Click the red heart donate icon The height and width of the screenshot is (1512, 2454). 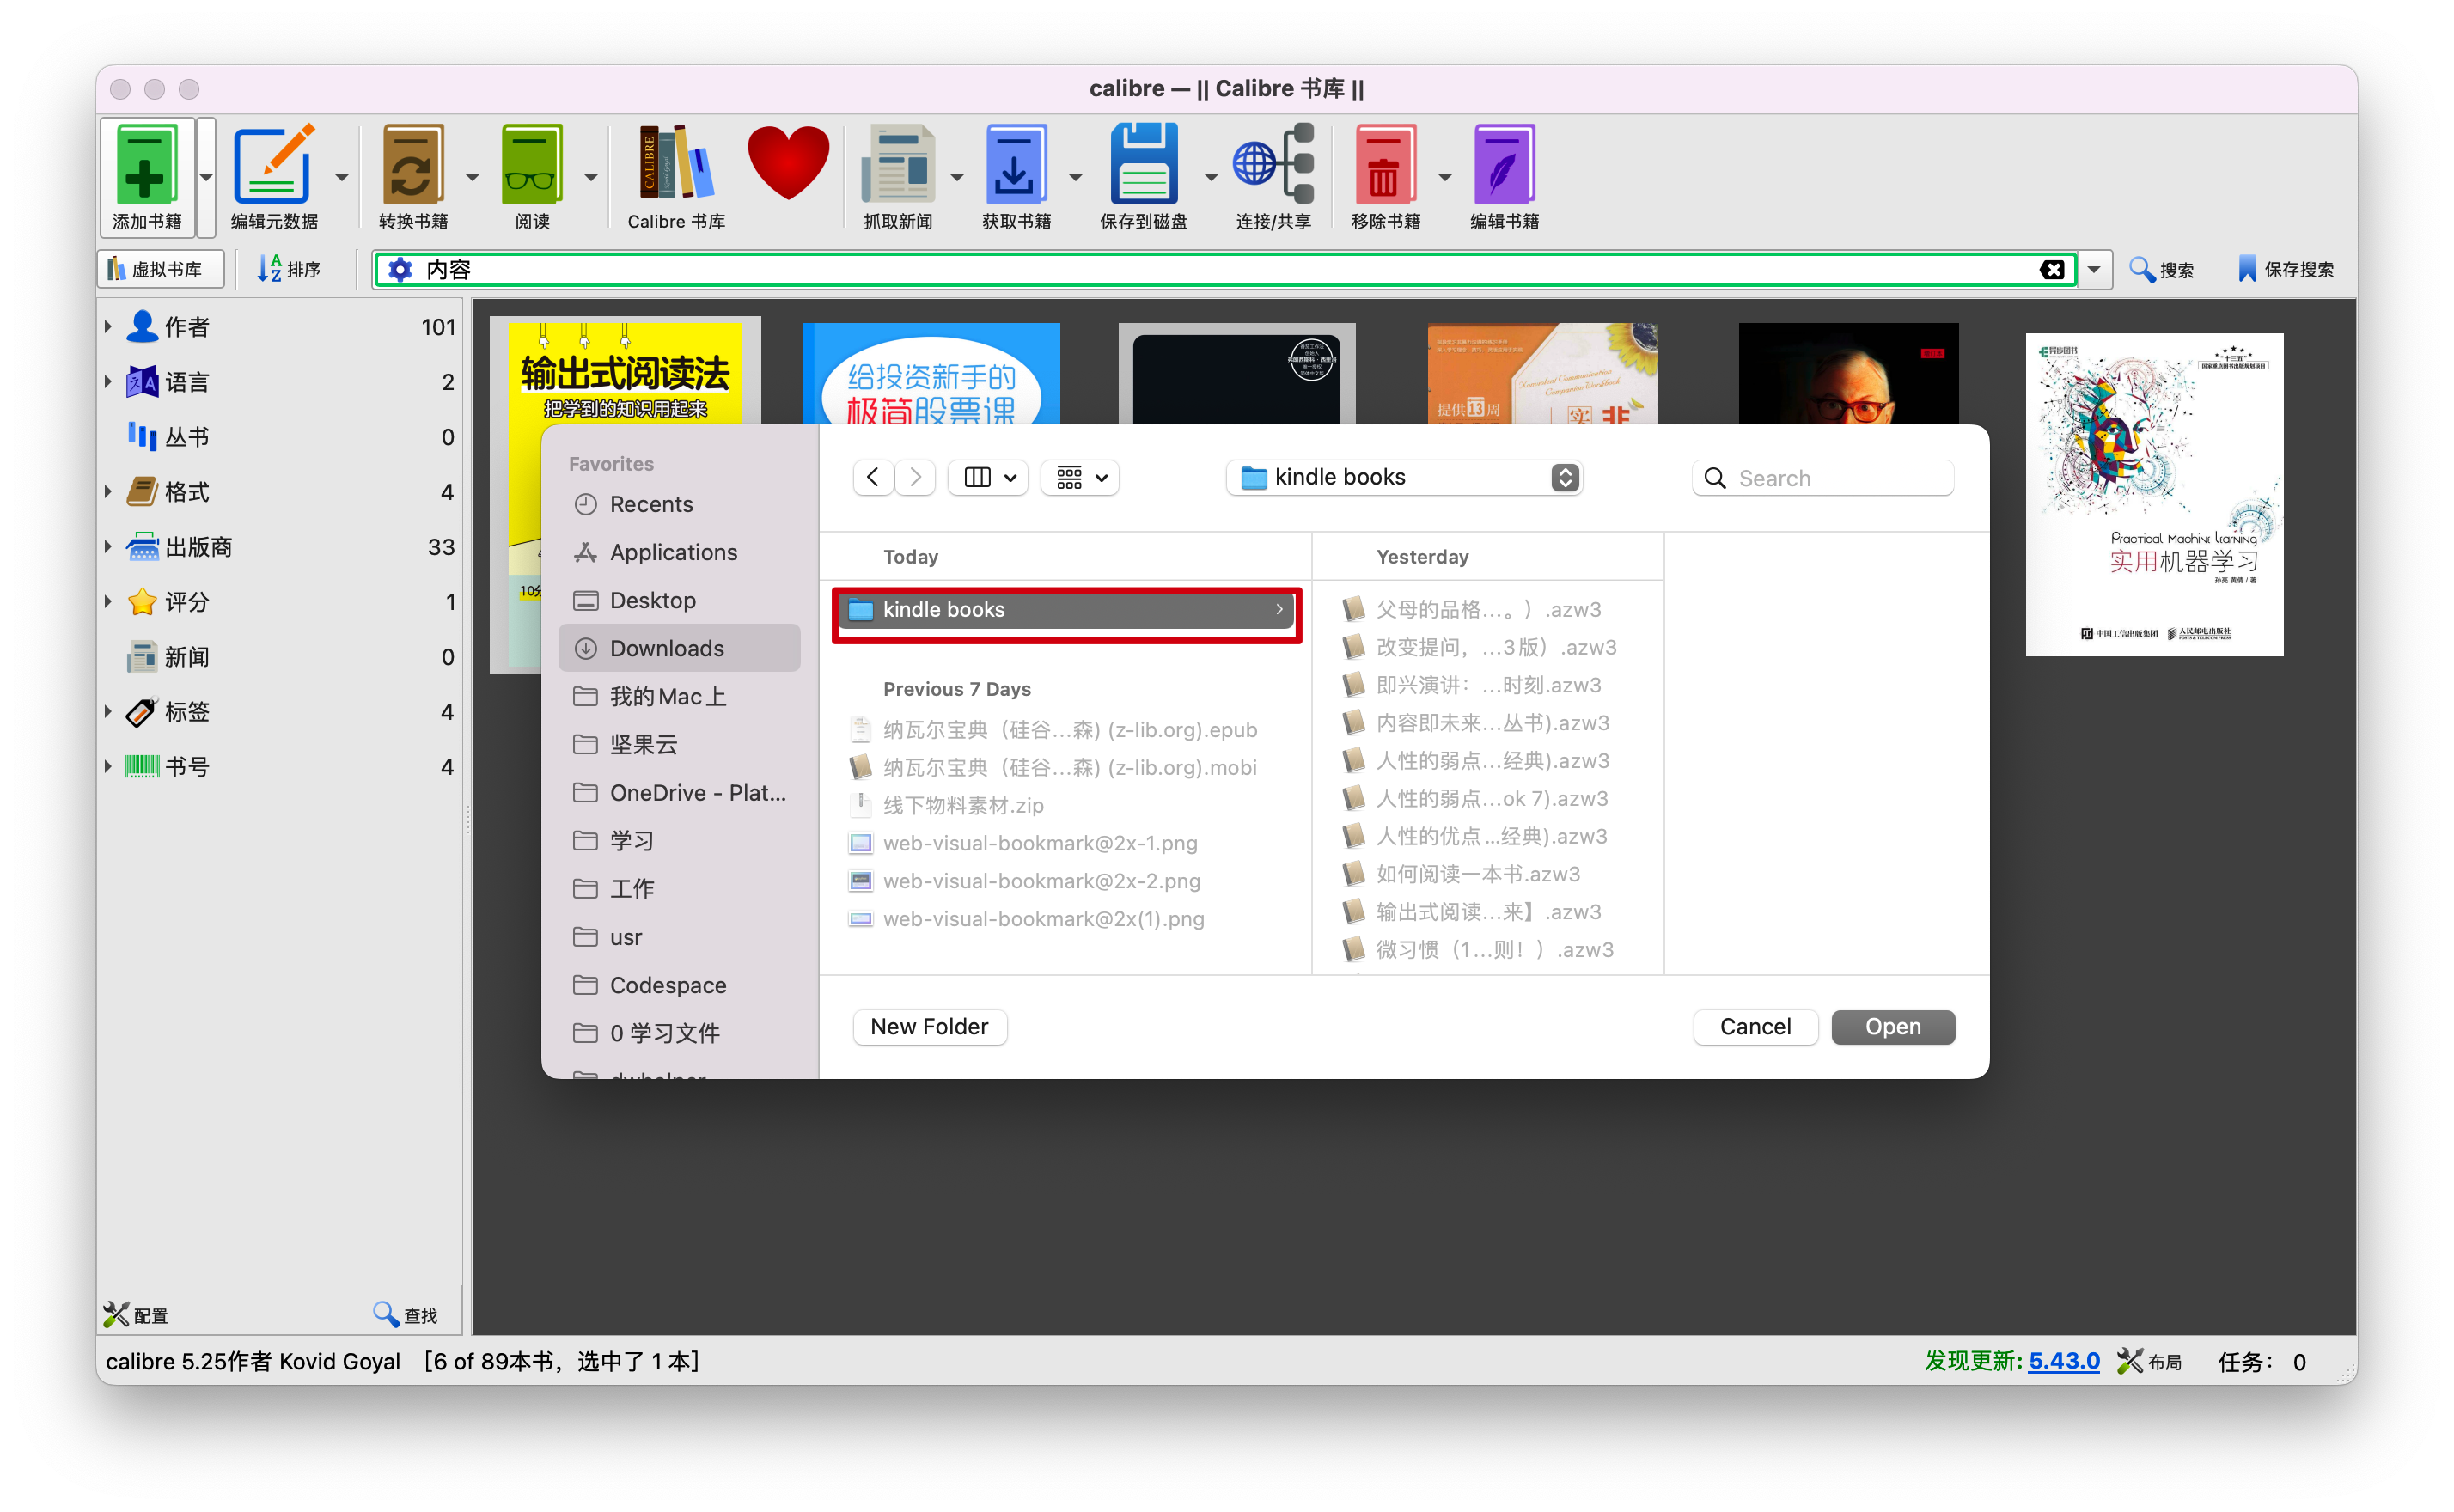click(788, 164)
